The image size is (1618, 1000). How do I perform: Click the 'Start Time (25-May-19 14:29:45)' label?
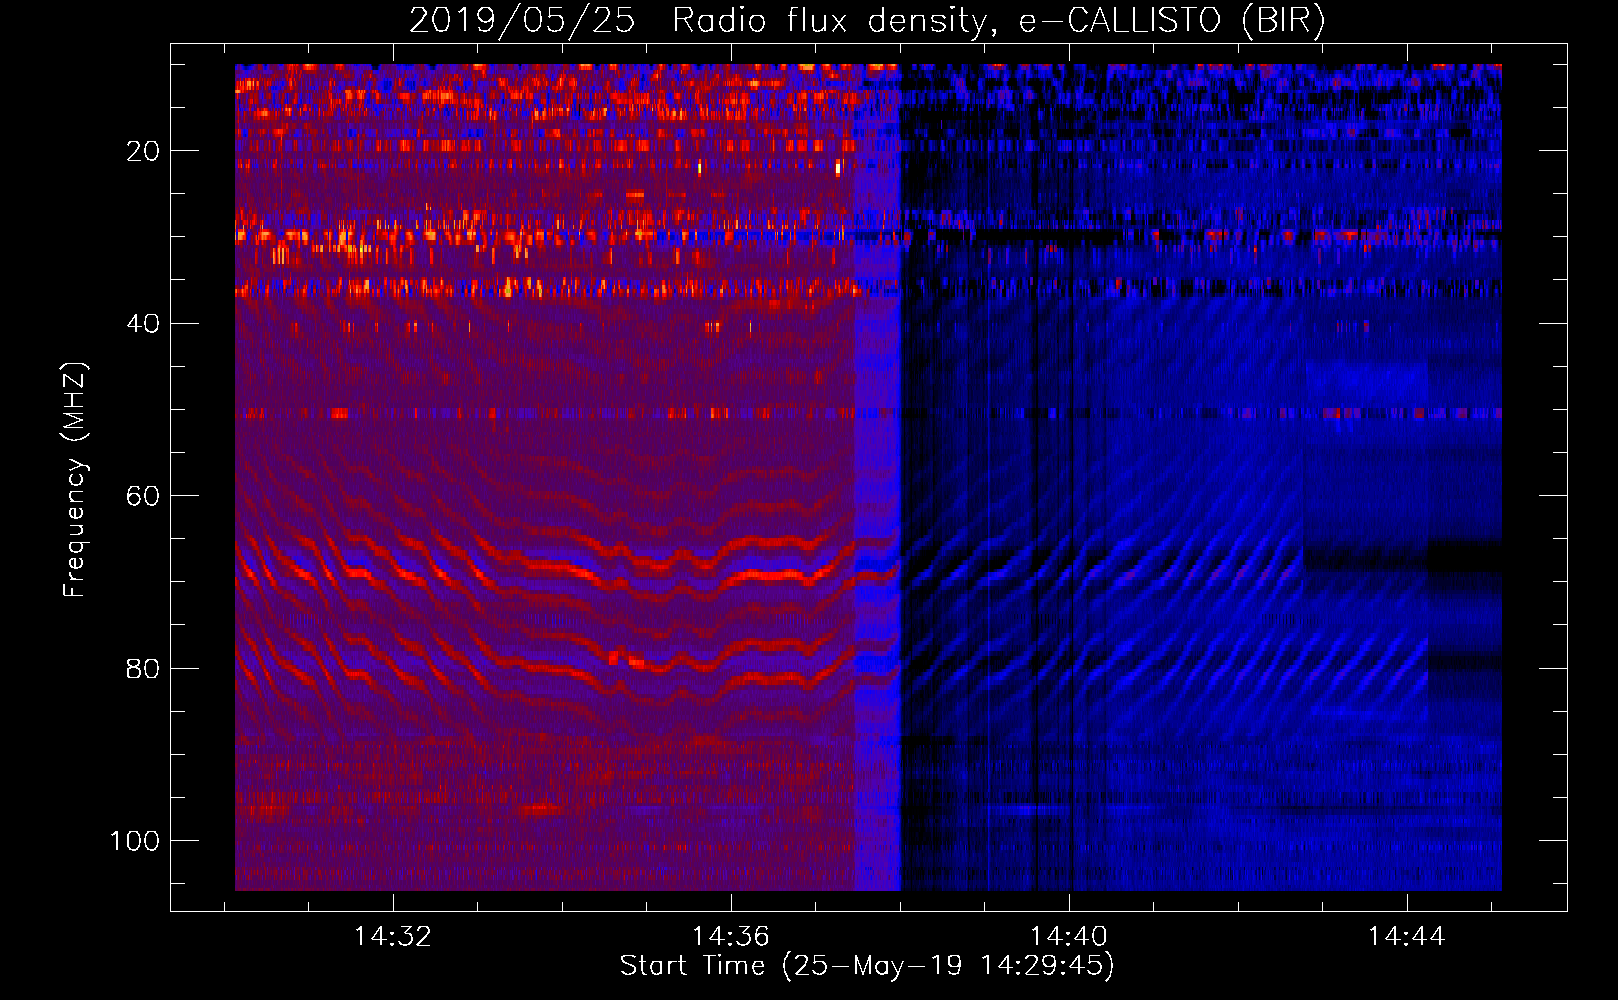tap(867, 966)
